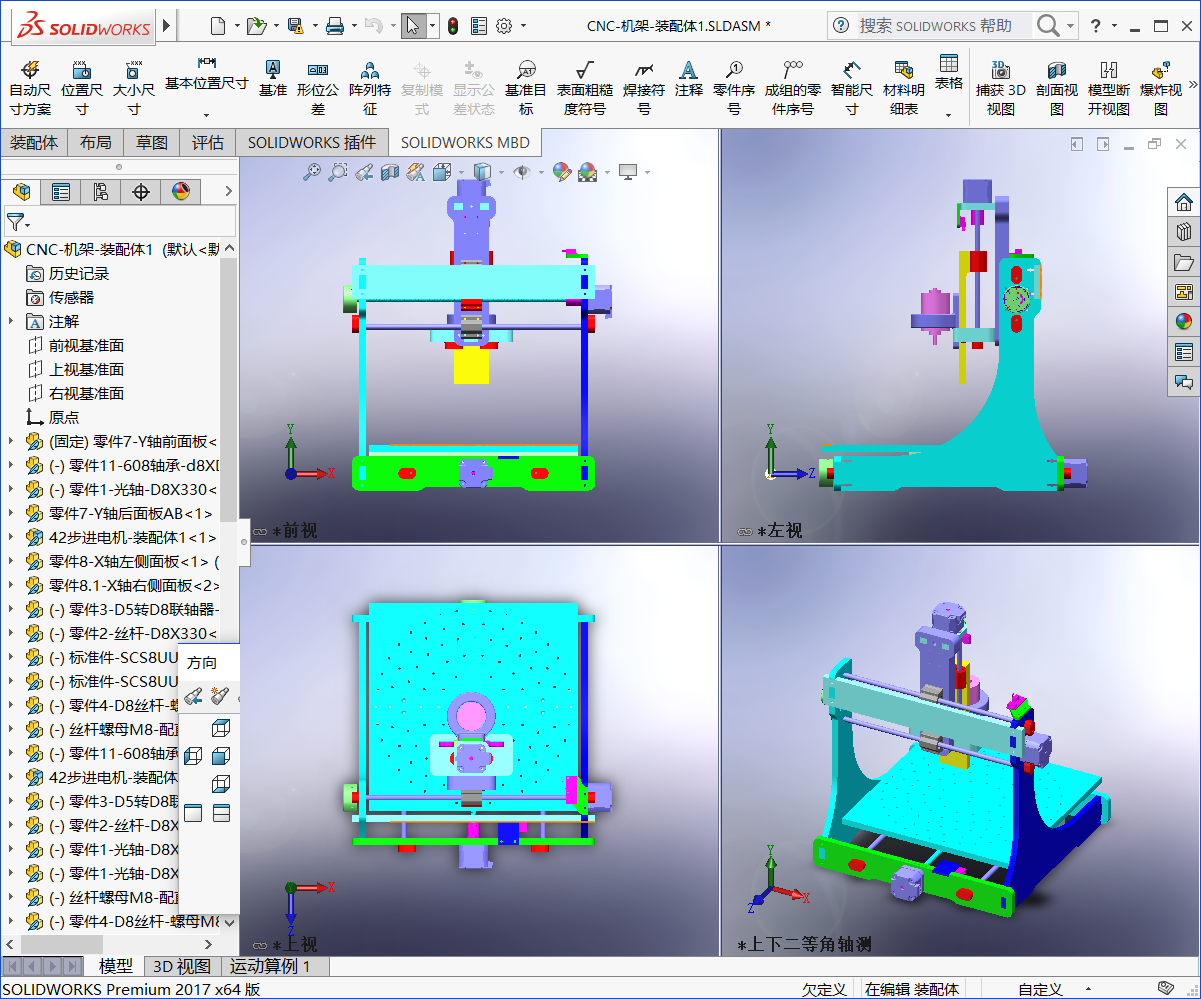Click the 基准目标 tool

[526, 87]
